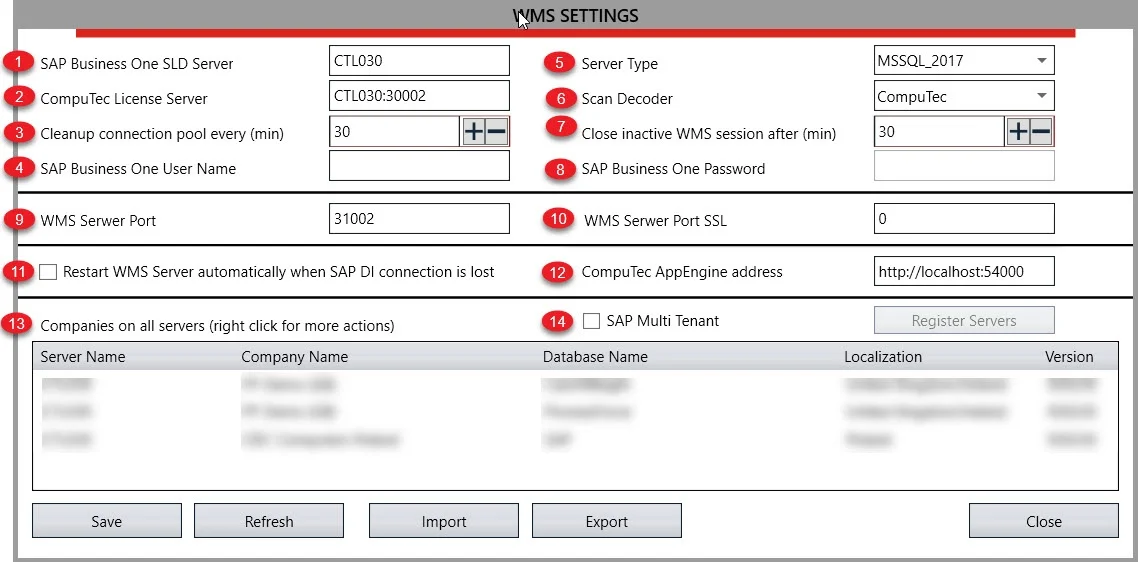Focus the SAP Business One Password field
Screen dimensions: 1138x562
[964, 166]
